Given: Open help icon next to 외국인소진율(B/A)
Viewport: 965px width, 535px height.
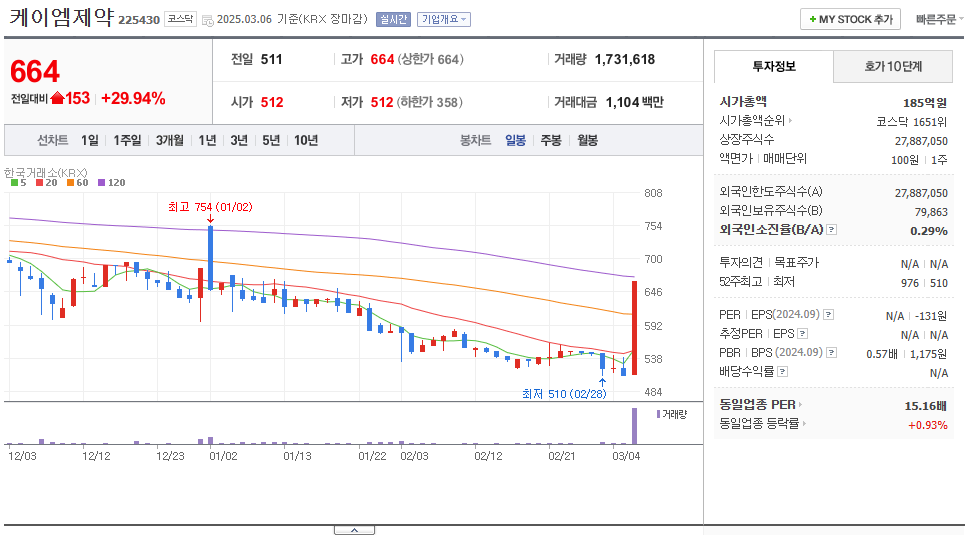Looking at the screenshot, I should pos(831,230).
